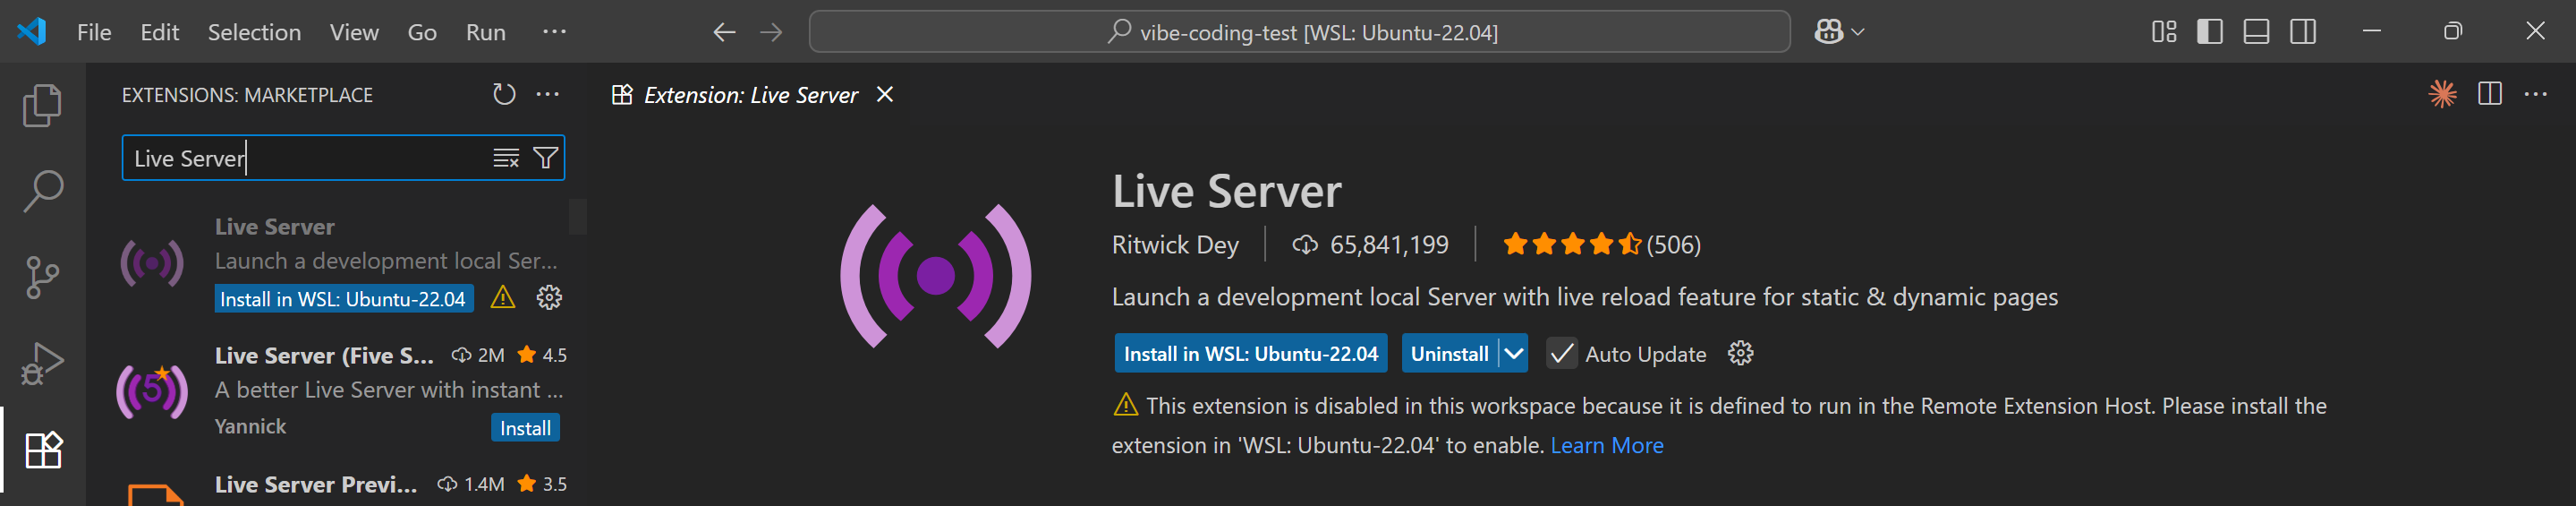Toggle Secondary Side Bar visibility
The height and width of the screenshot is (506, 2576).
(x=2303, y=32)
